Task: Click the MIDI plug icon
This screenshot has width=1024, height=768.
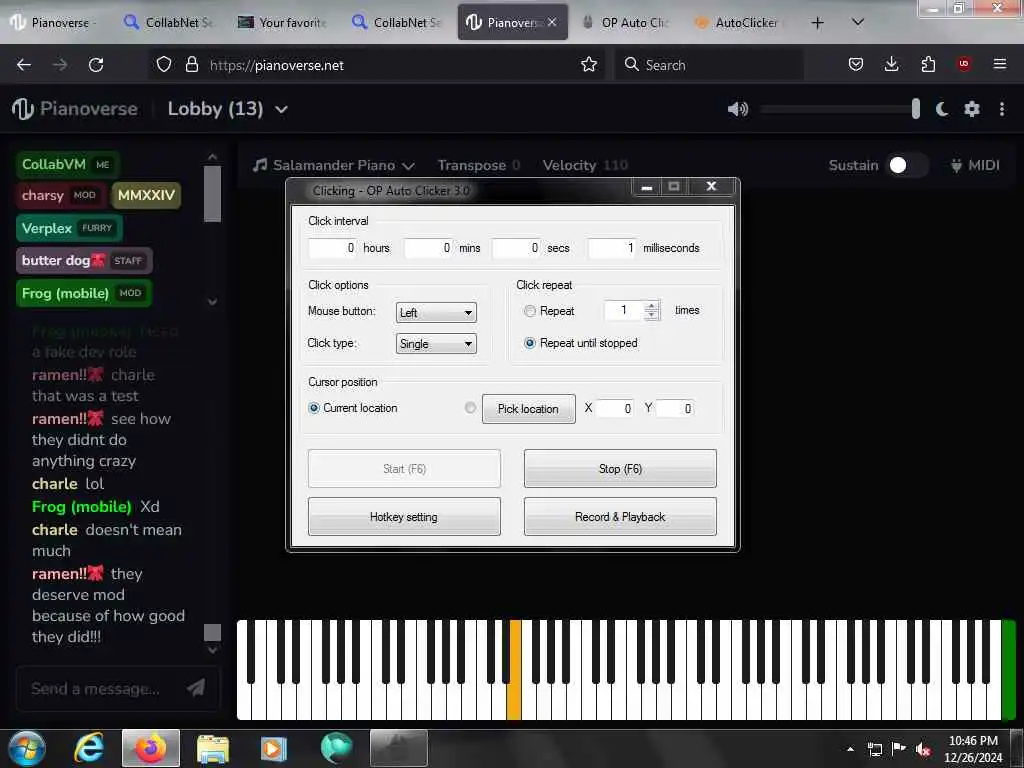Action: pyautogui.click(x=956, y=165)
